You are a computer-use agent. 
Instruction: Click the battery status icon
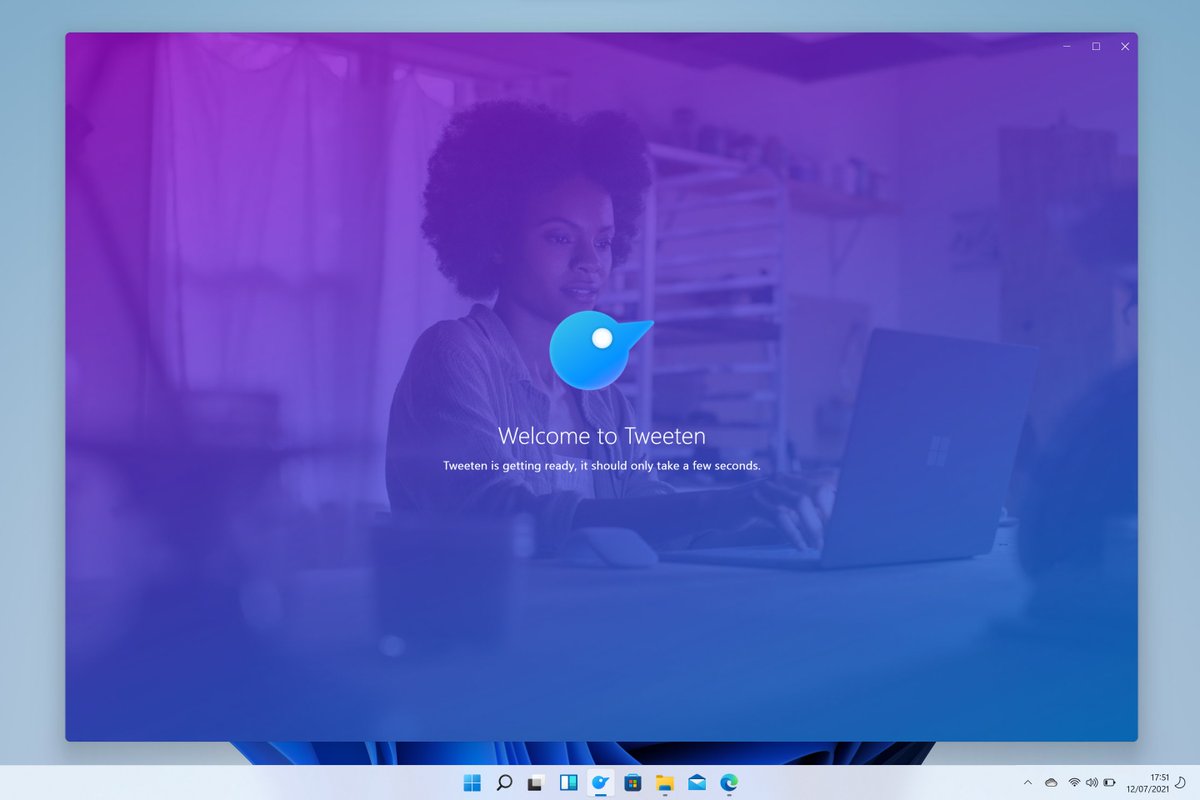pyautogui.click(x=1109, y=783)
